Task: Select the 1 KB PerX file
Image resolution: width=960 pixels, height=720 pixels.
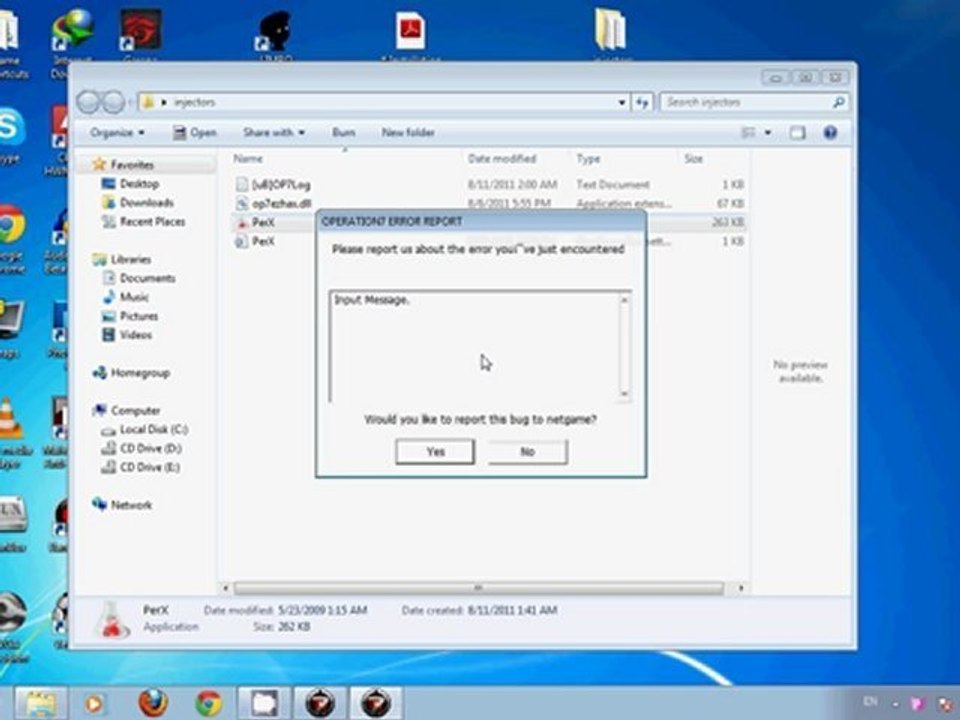Action: tap(263, 241)
